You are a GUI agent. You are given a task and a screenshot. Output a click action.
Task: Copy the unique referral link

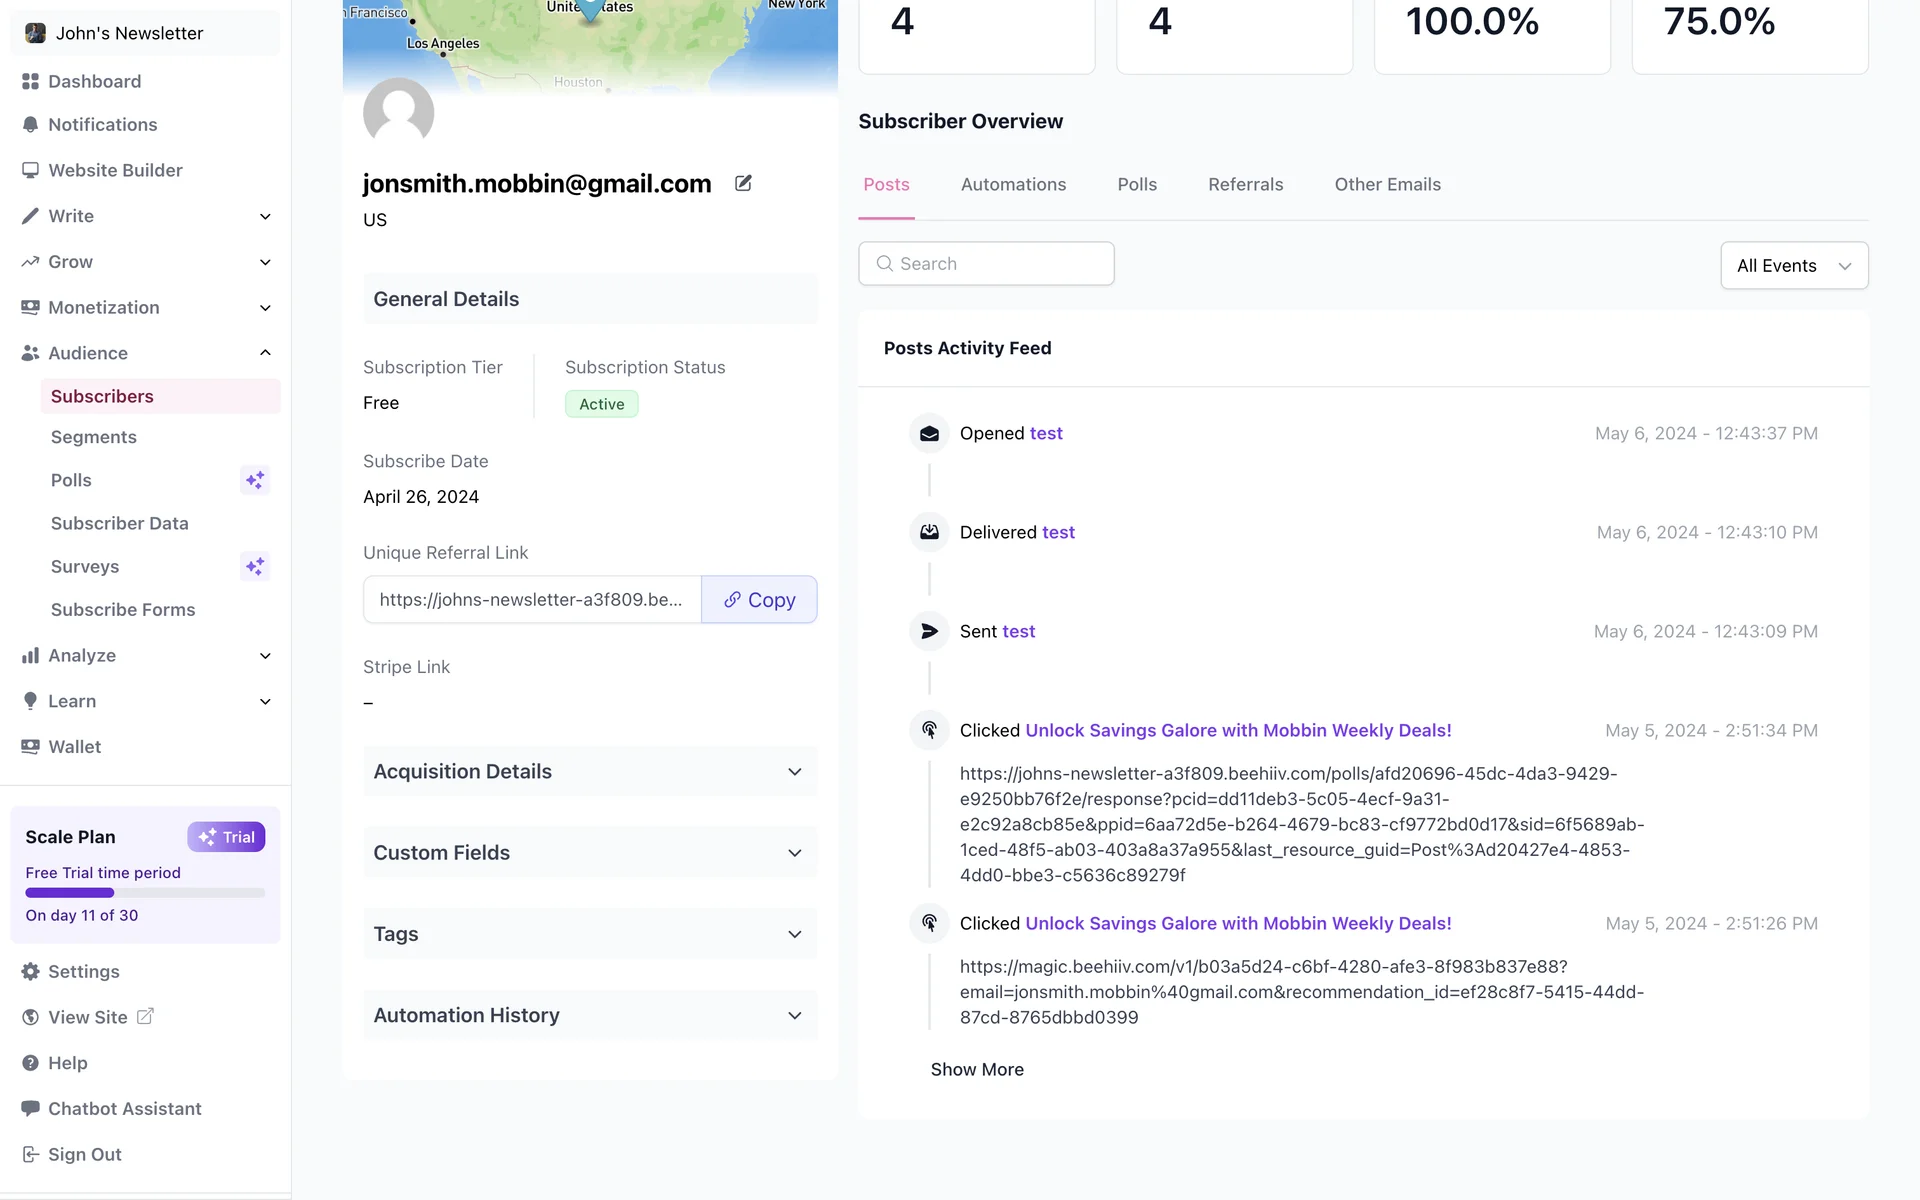point(759,600)
